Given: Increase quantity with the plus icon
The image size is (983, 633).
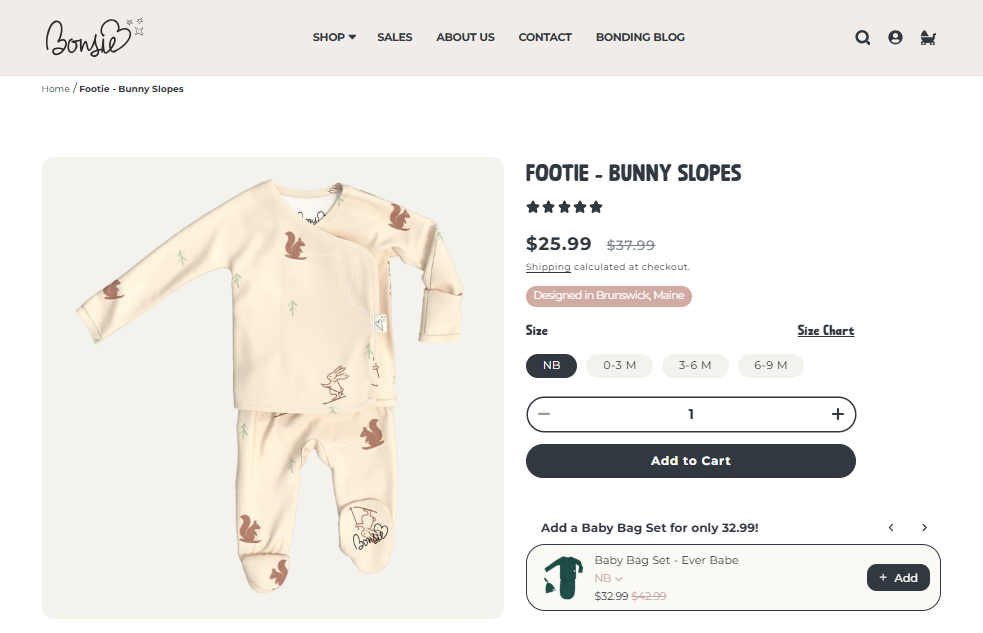Looking at the screenshot, I should pos(838,414).
